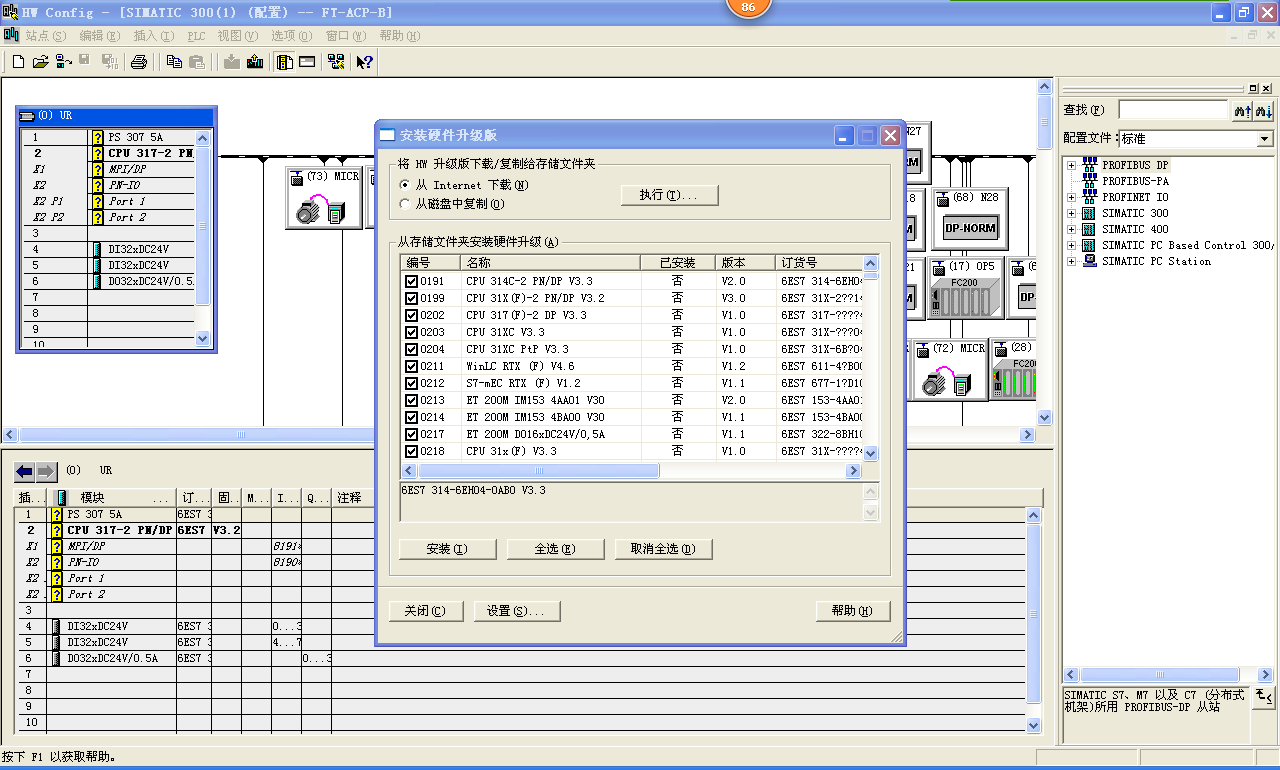This screenshot has height=770, width=1280.
Task: Open the 站点 (Station) menu
Action: [x=46, y=36]
